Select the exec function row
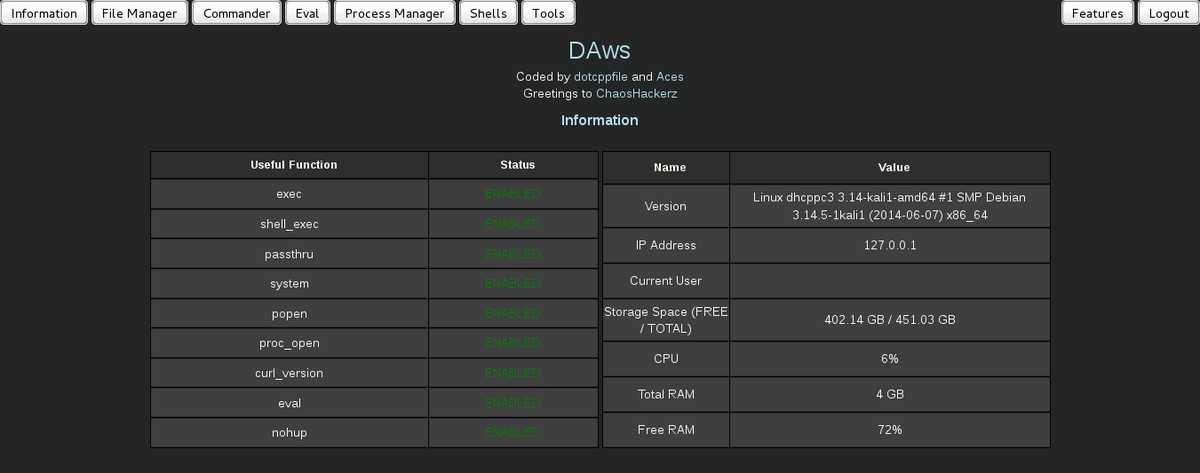1200x473 pixels. pos(373,194)
